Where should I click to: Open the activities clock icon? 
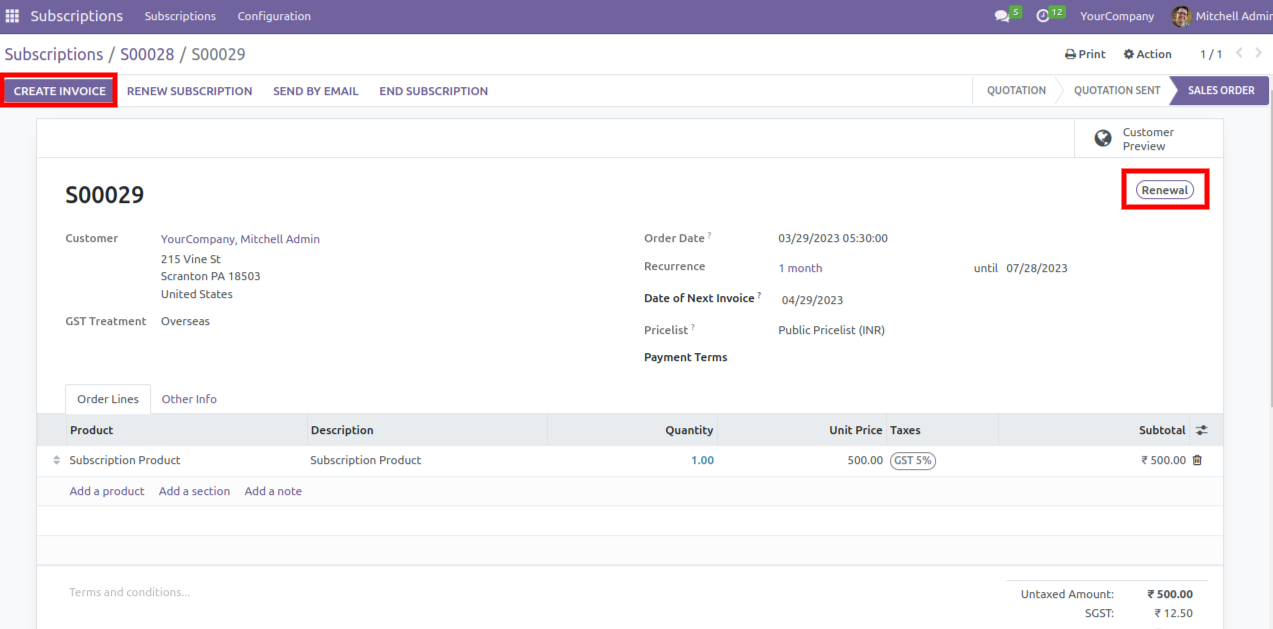tap(1043, 16)
